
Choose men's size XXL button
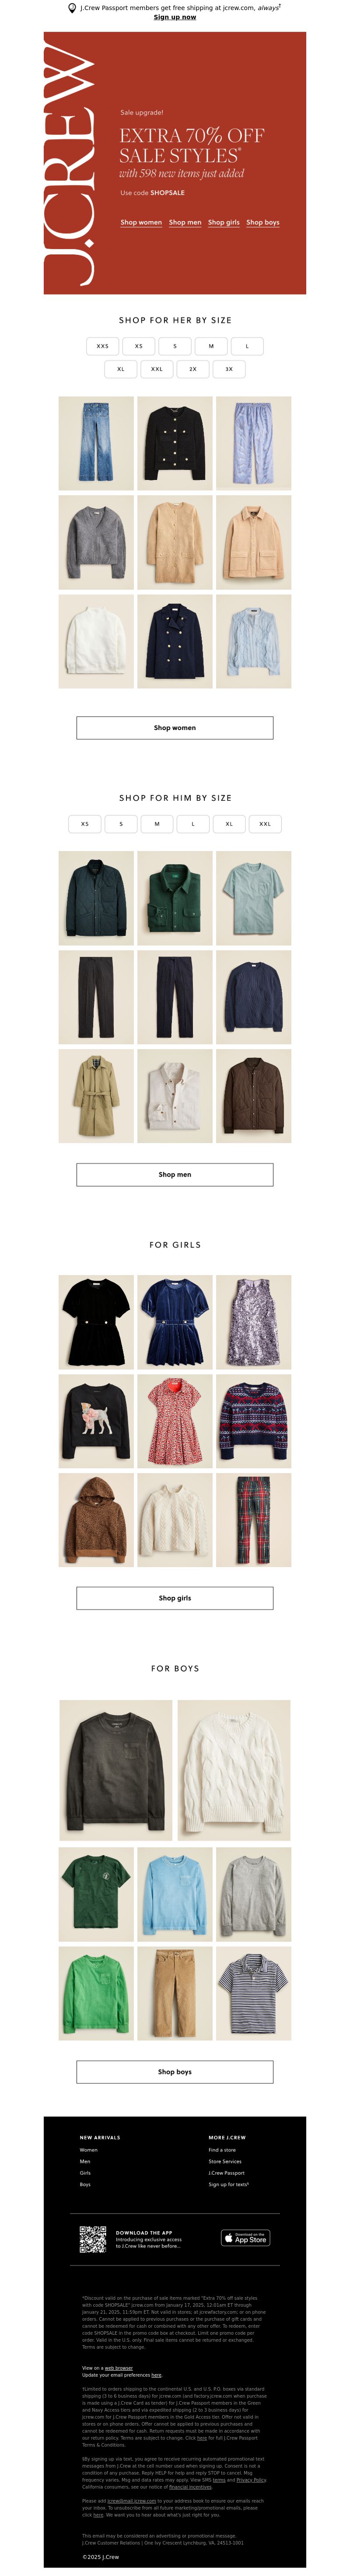265,824
